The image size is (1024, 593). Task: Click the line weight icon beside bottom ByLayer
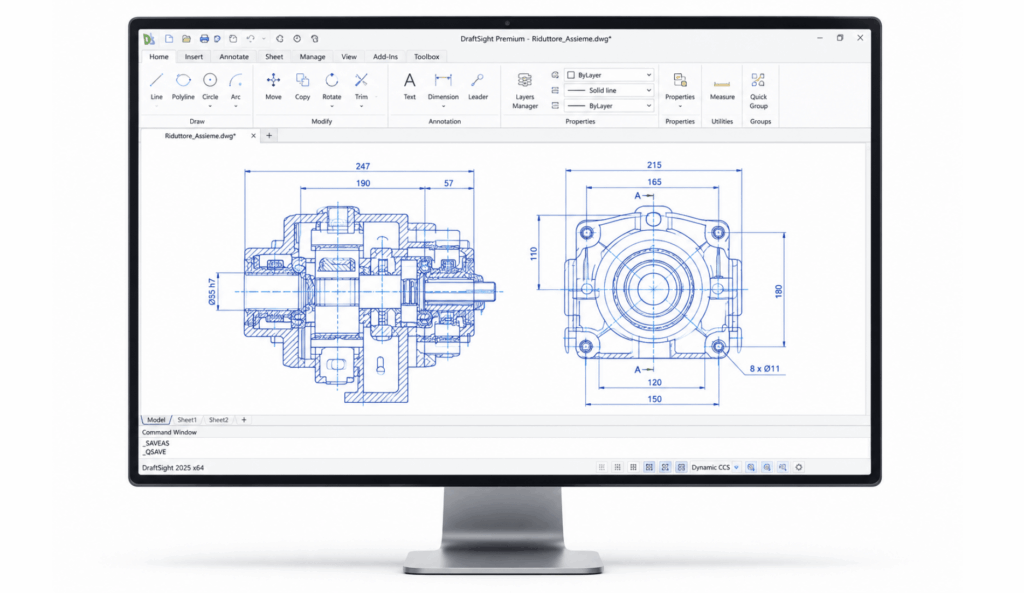coord(555,105)
